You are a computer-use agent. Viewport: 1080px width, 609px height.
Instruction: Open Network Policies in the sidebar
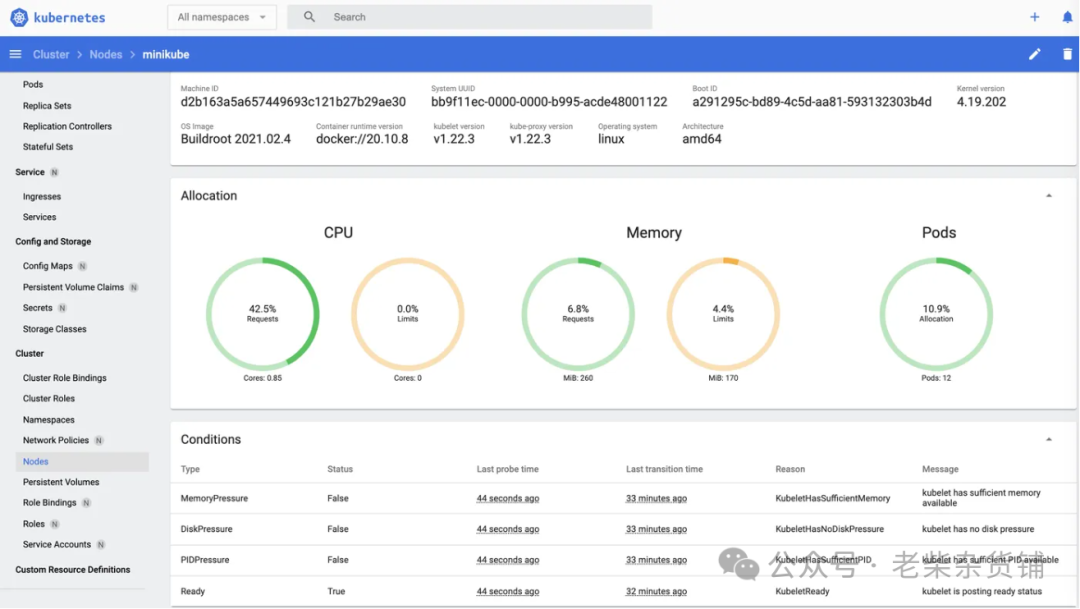point(56,440)
